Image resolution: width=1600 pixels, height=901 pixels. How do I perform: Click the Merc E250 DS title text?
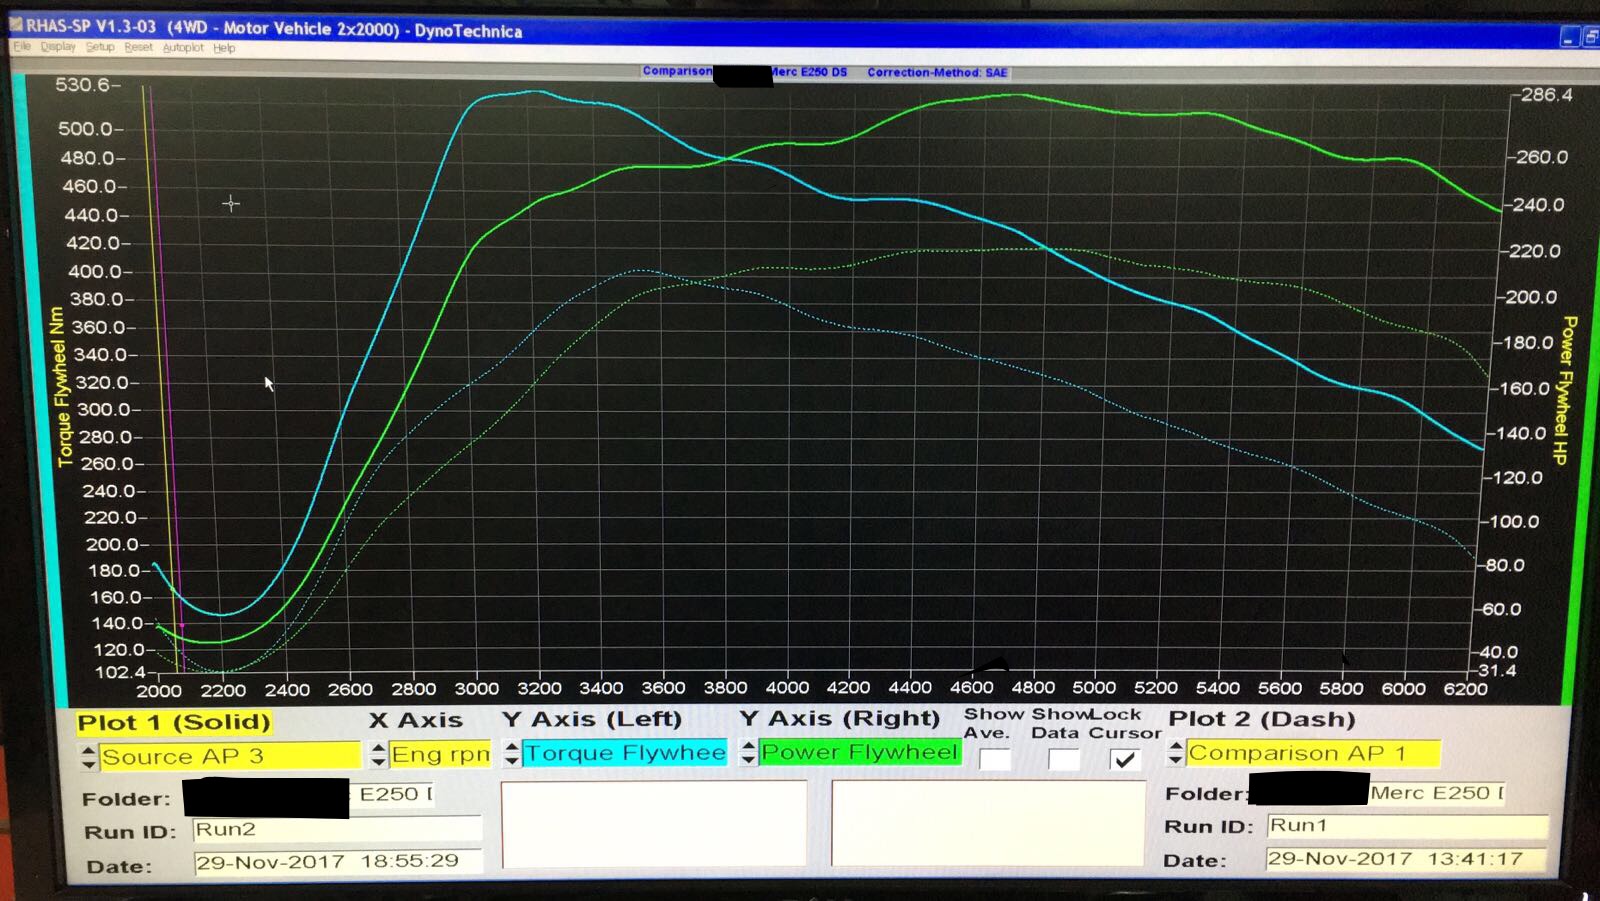coord(809,72)
